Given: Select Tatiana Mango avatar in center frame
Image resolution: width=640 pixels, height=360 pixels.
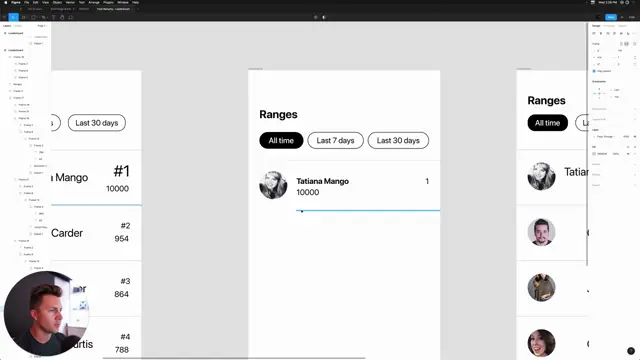Looking at the screenshot, I should coord(273,185).
